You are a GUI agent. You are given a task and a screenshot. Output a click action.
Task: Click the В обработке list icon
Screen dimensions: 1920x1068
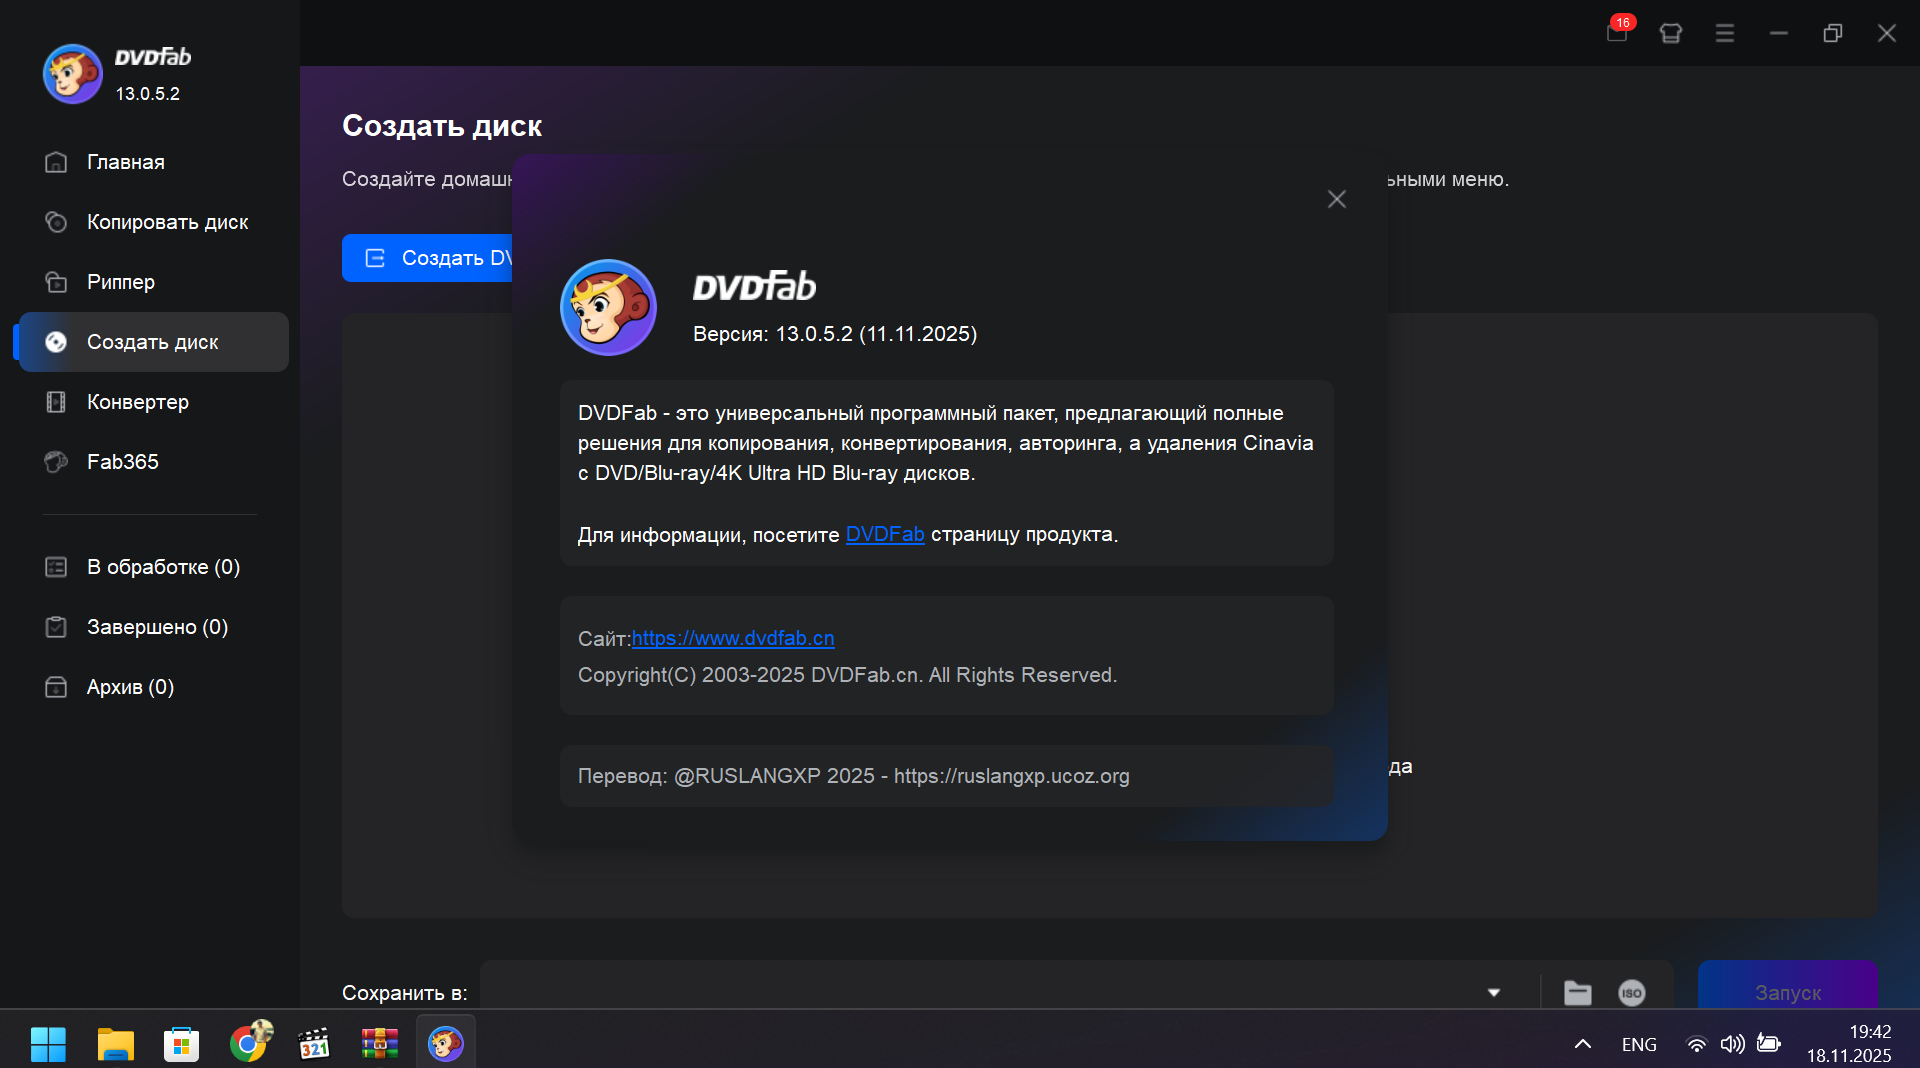coord(56,567)
